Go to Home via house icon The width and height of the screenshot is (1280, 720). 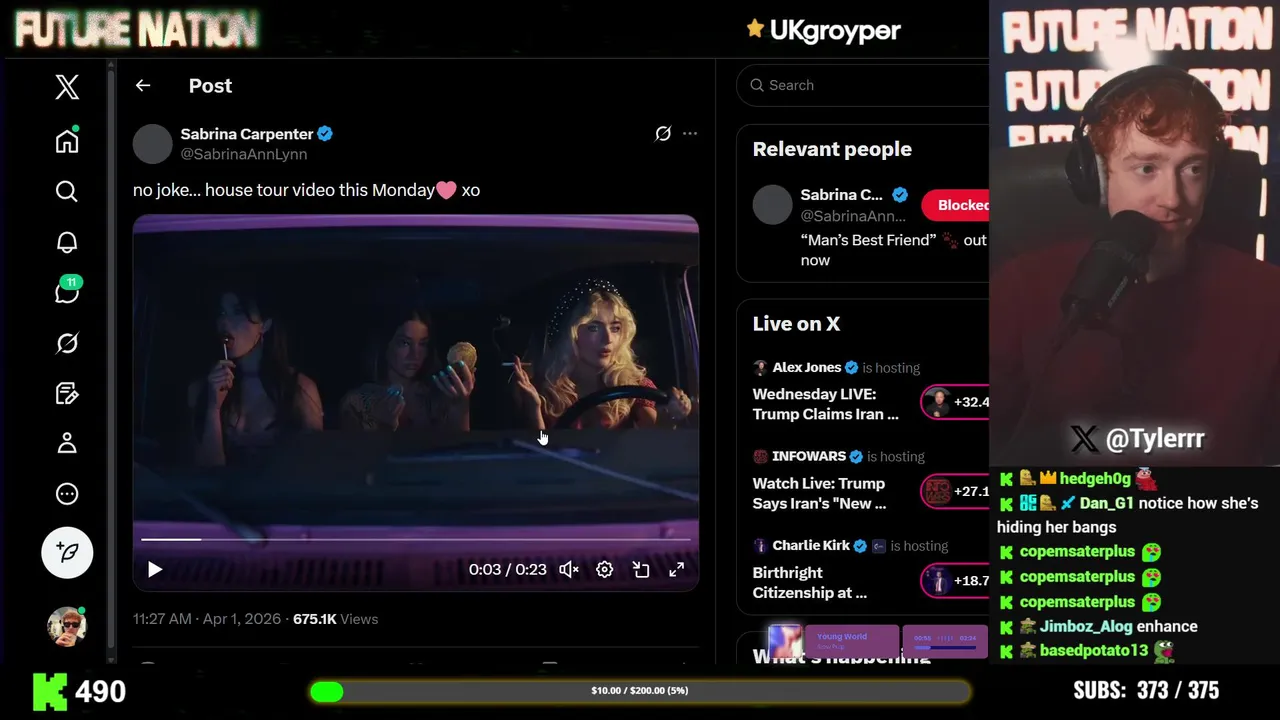click(x=67, y=140)
